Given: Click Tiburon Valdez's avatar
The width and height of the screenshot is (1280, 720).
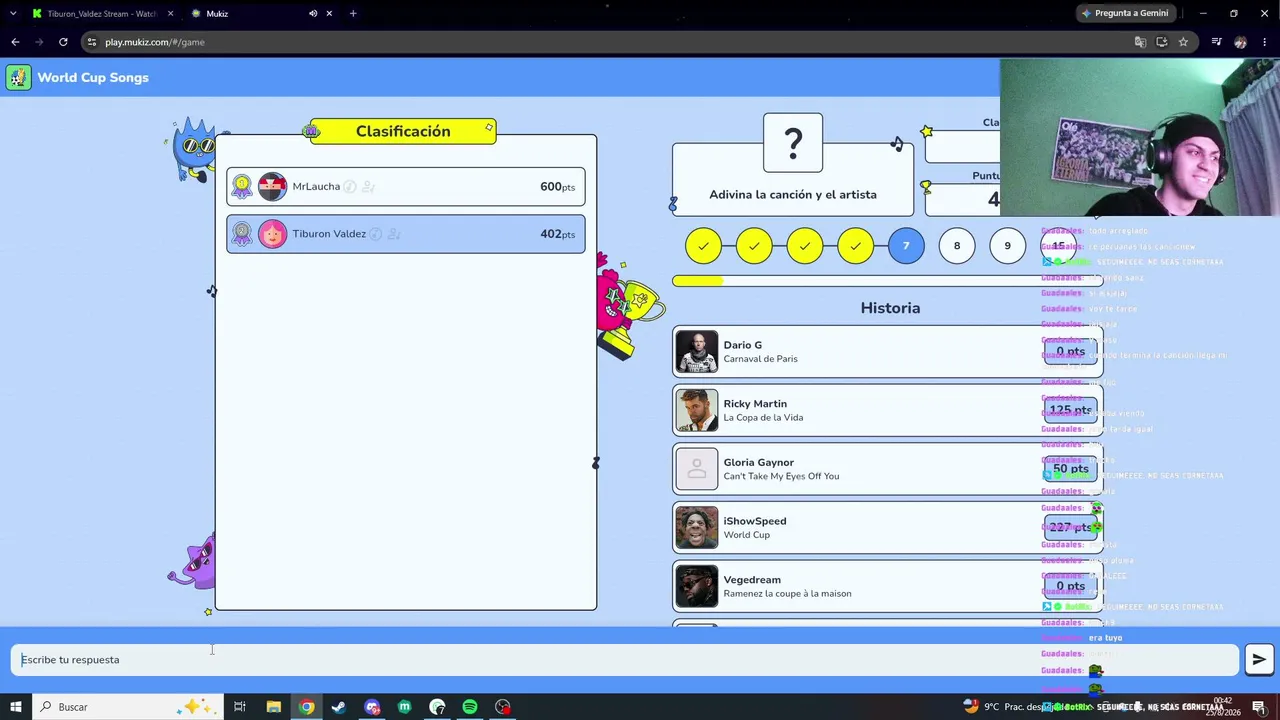Looking at the screenshot, I should [272, 234].
